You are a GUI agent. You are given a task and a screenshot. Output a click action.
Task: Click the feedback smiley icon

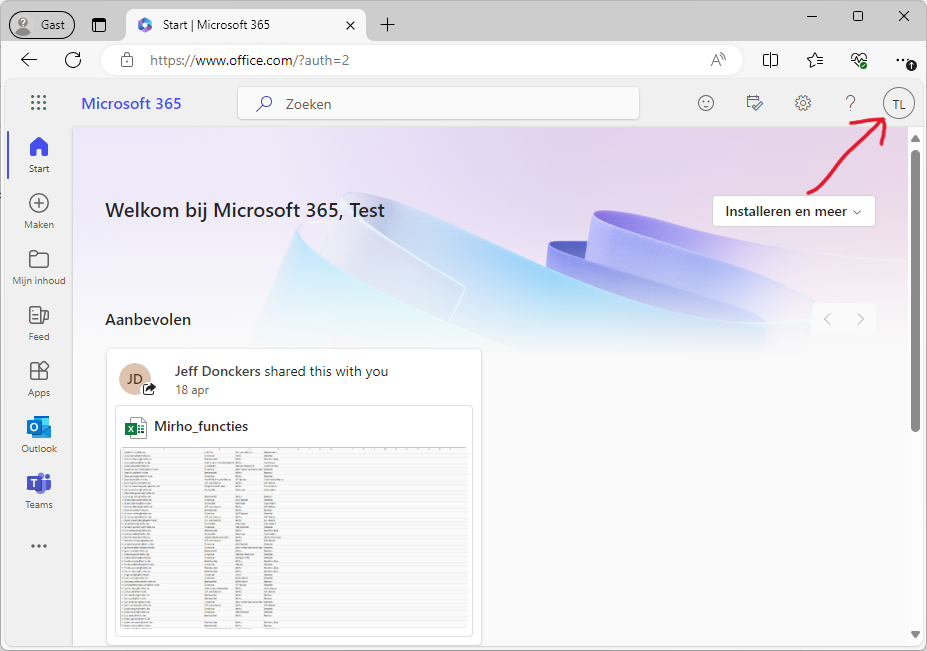click(706, 103)
